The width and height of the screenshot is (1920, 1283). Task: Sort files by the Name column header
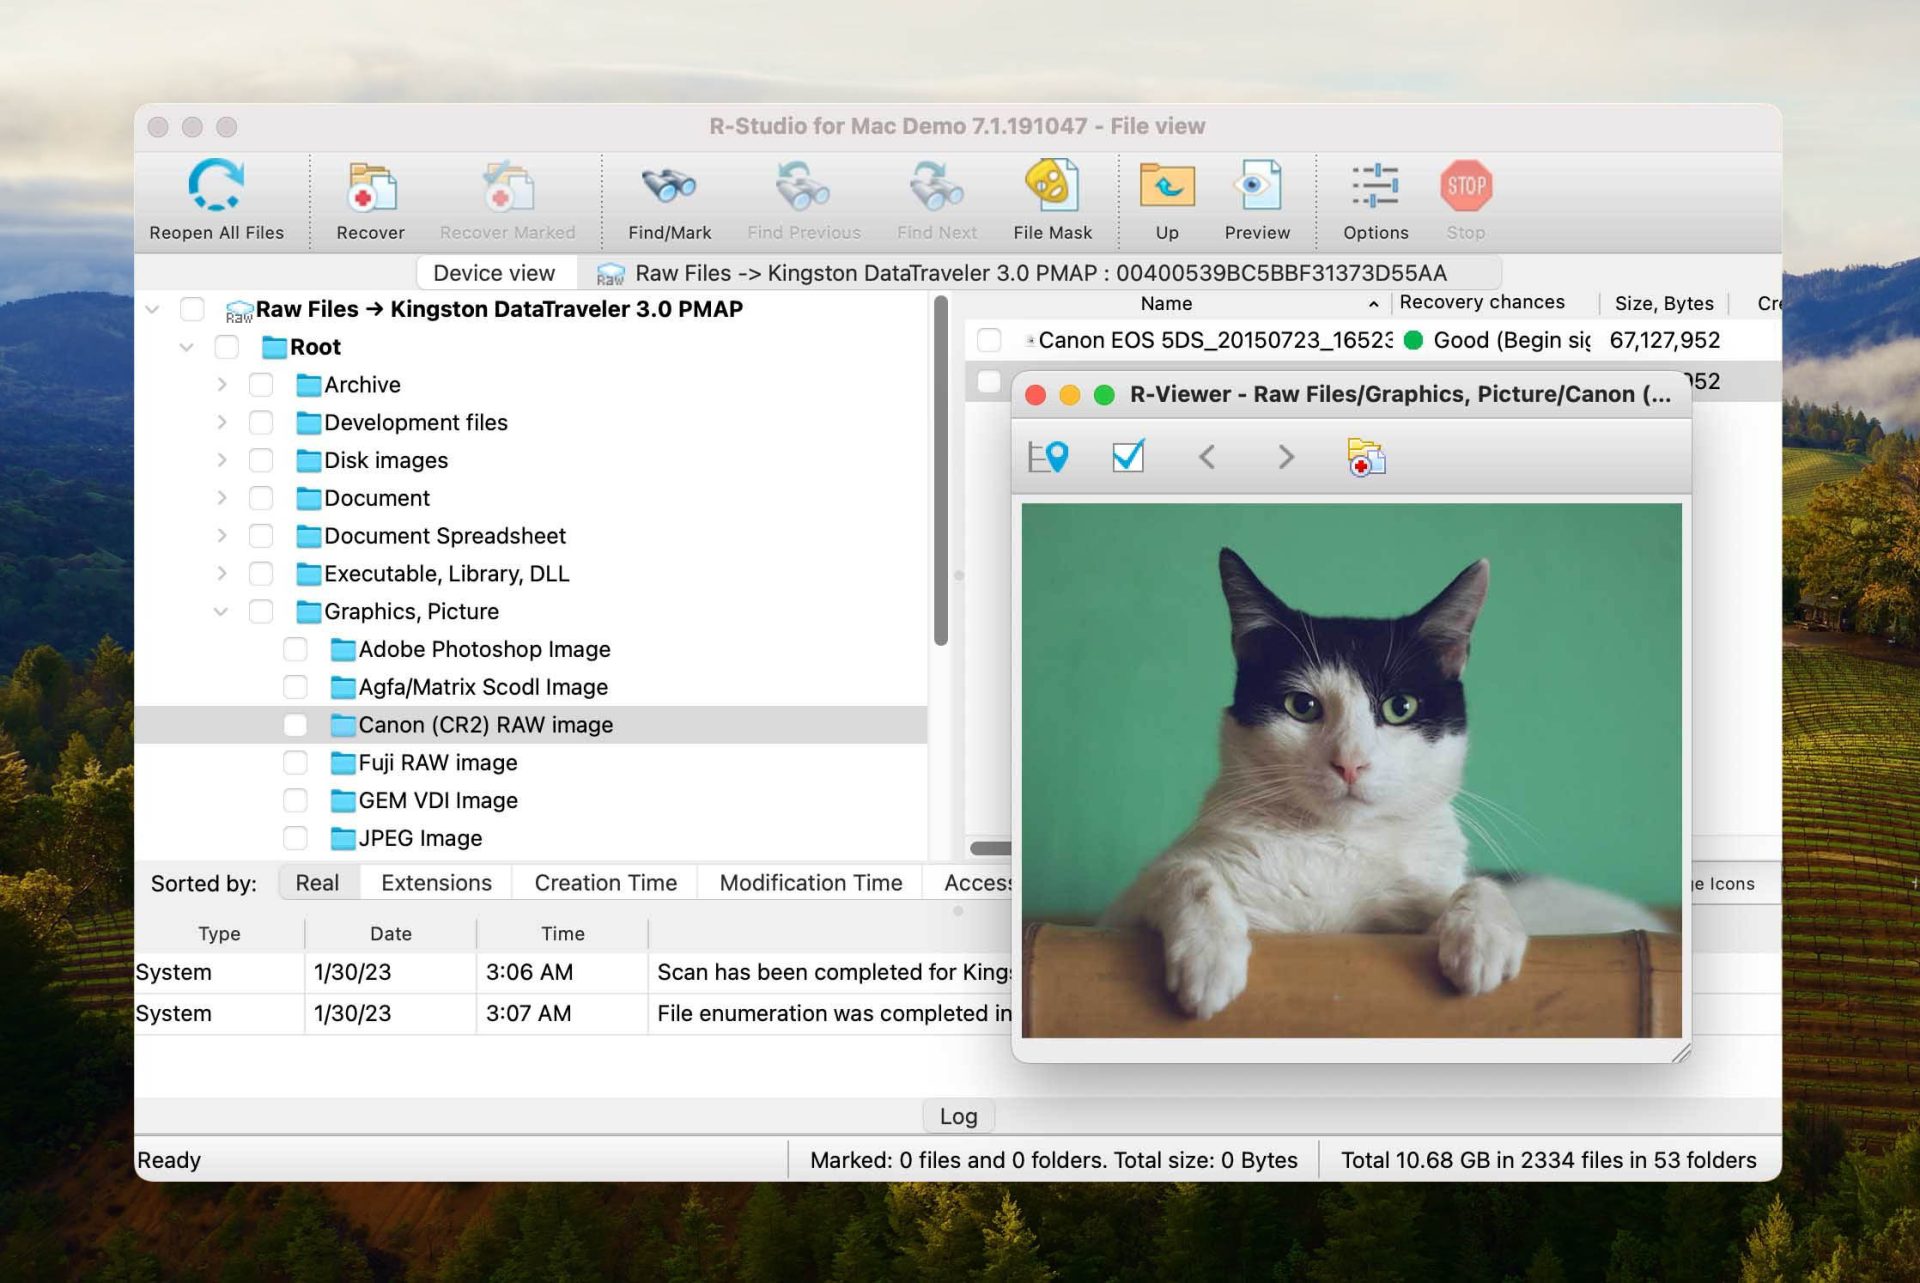(1166, 303)
